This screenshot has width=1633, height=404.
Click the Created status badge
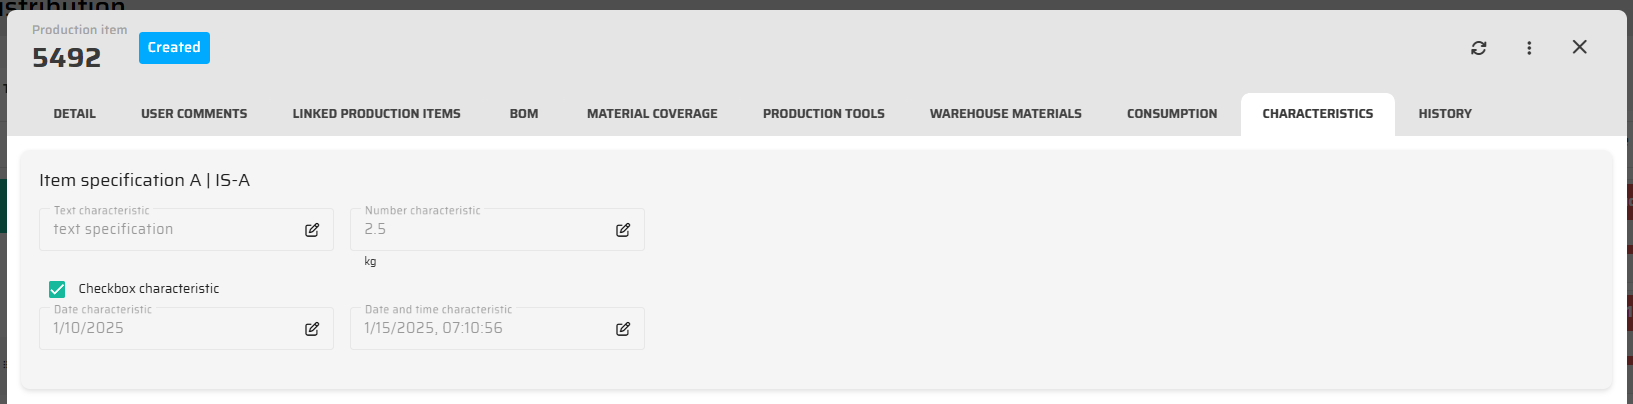tap(174, 48)
